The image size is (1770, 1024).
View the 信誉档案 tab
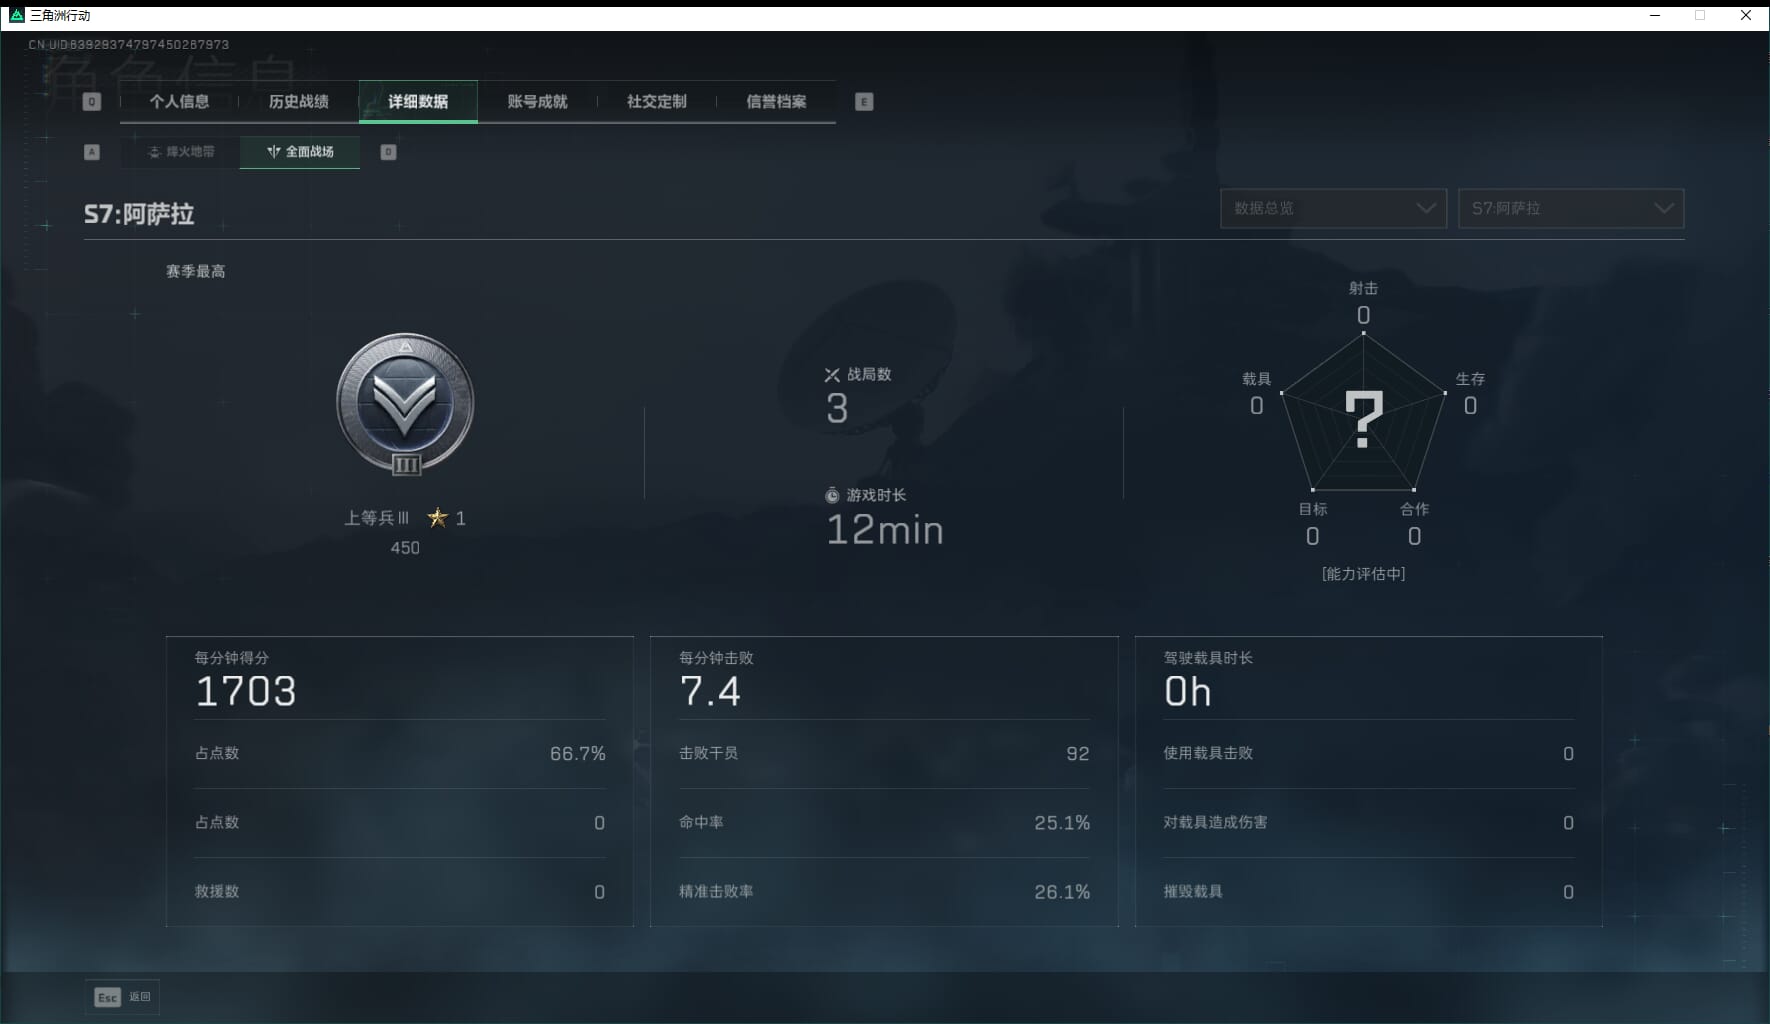coord(776,101)
